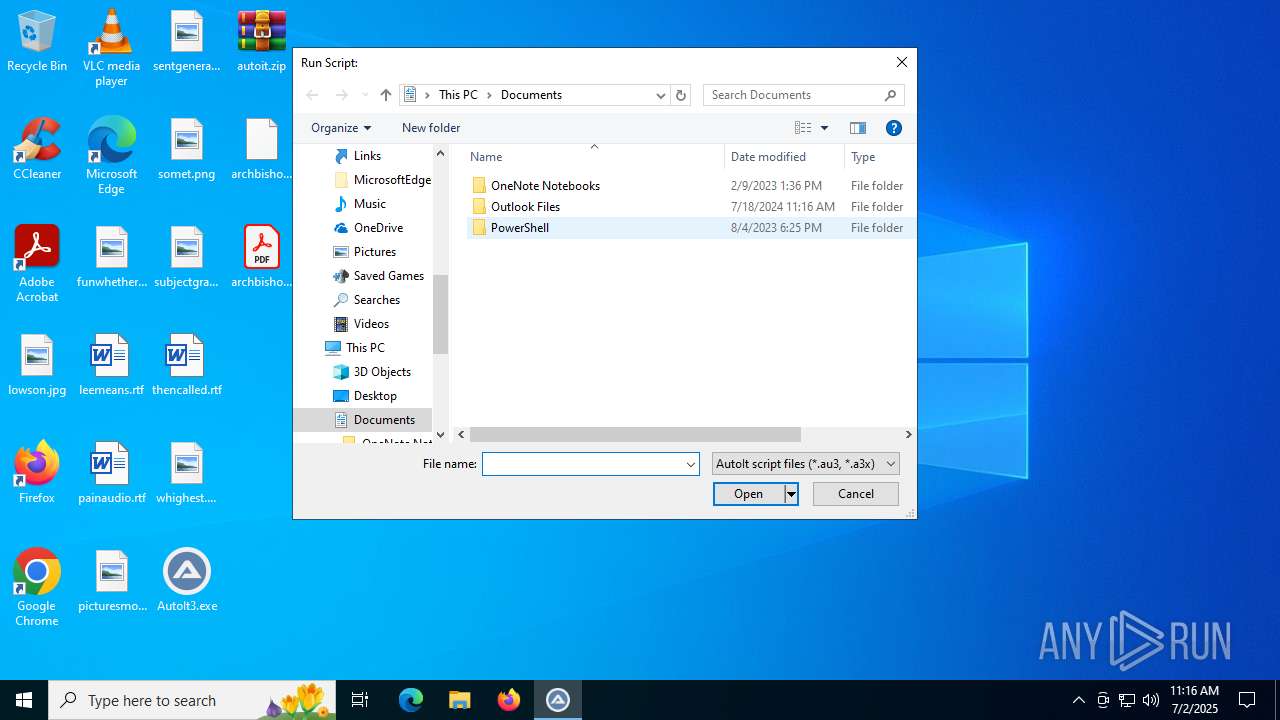The width and height of the screenshot is (1280, 720).
Task: Open Adobe Acrobat desktop shortcut
Action: click(37, 263)
